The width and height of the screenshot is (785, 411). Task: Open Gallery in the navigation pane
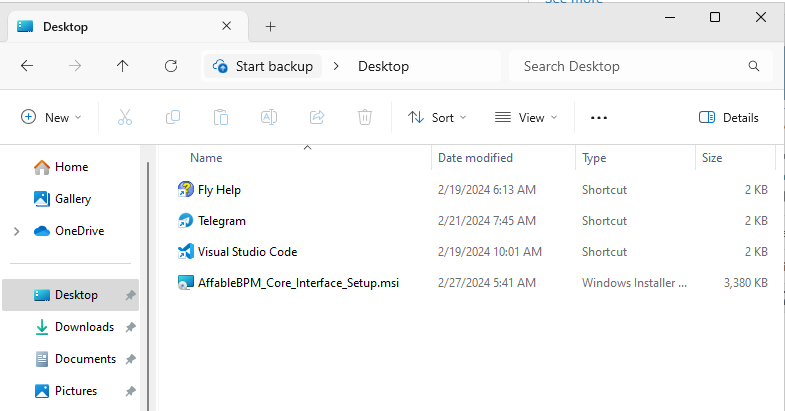point(73,199)
